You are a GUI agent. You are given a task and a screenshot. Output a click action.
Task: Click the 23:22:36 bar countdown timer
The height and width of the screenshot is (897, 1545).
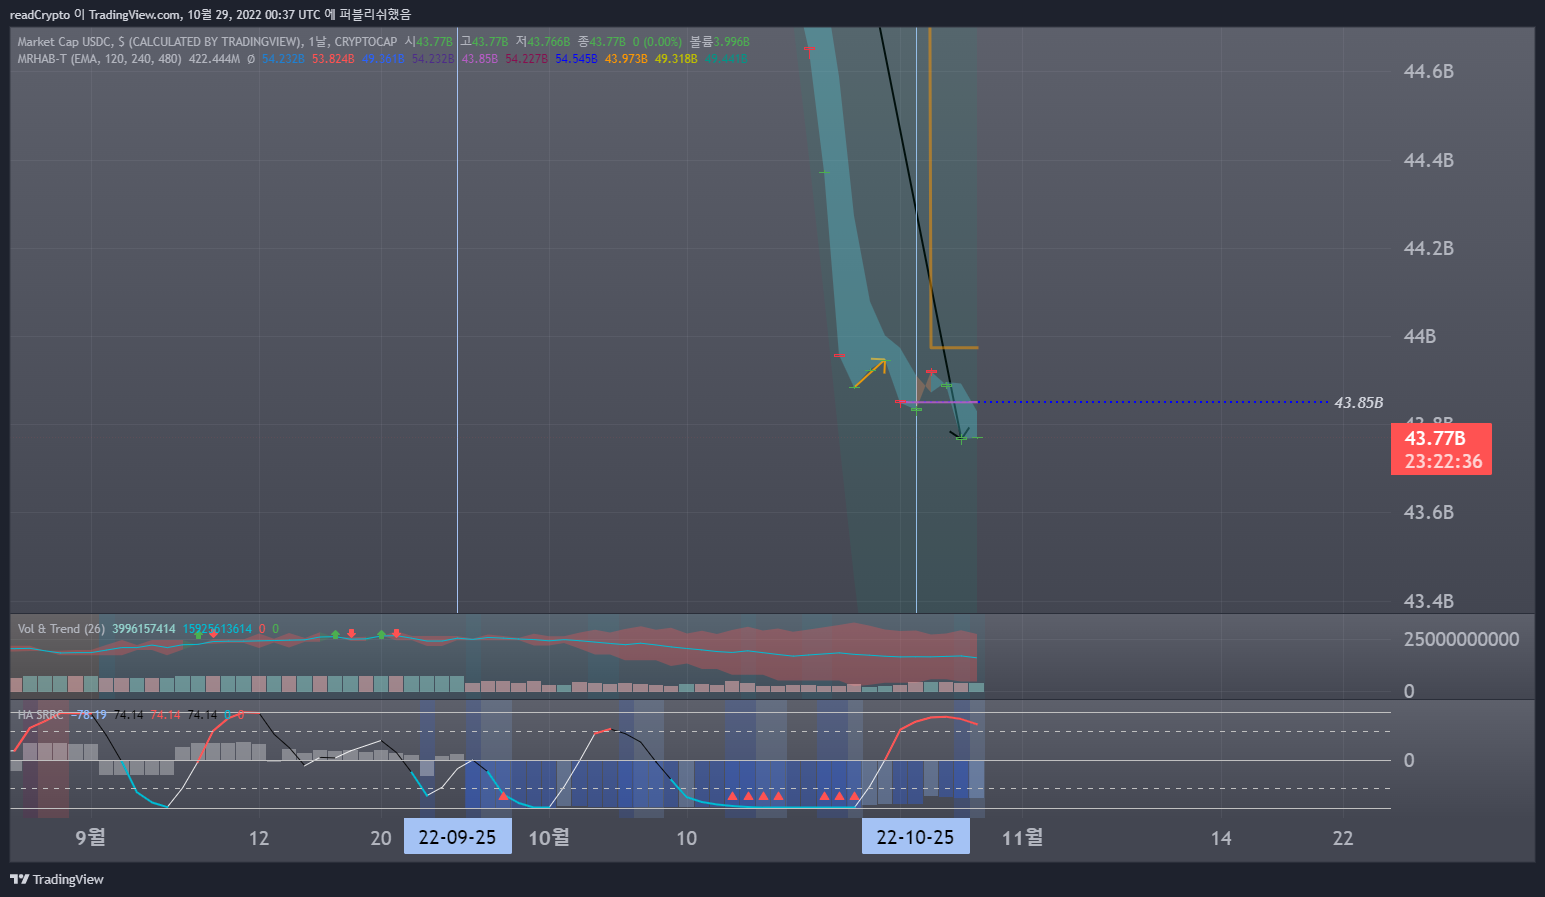[1443, 461]
